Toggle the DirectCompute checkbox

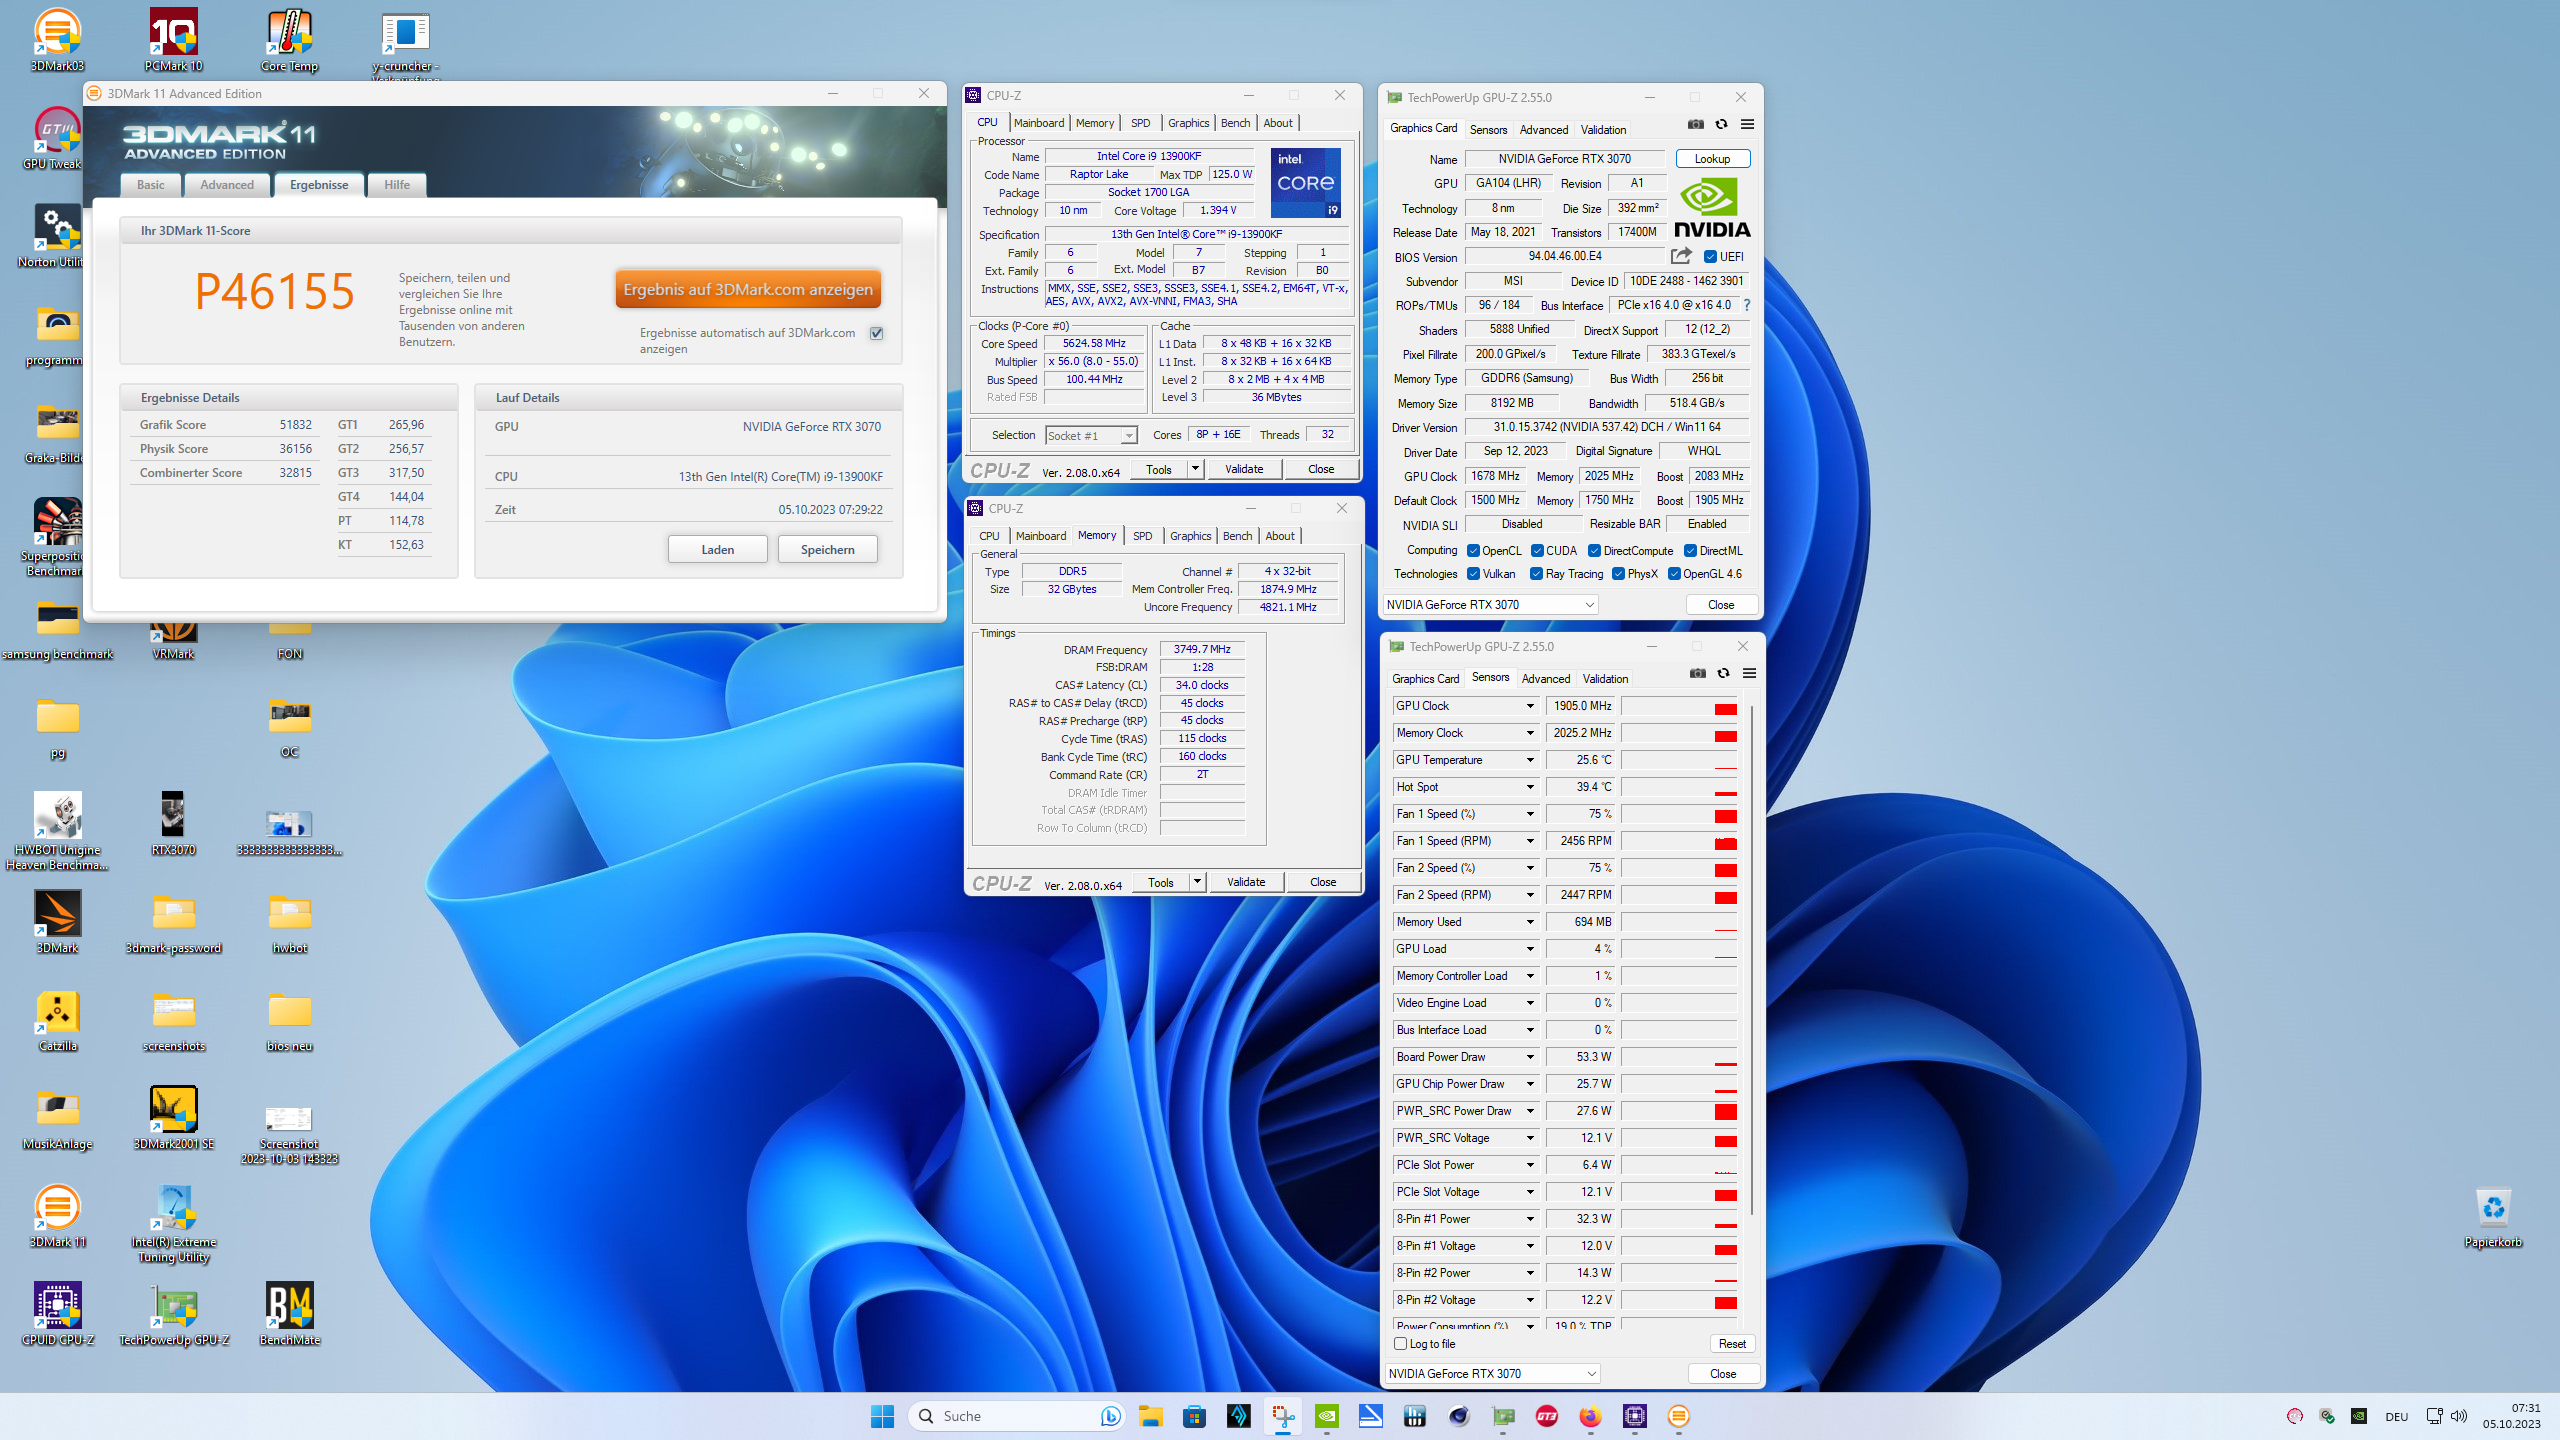(x=1595, y=551)
